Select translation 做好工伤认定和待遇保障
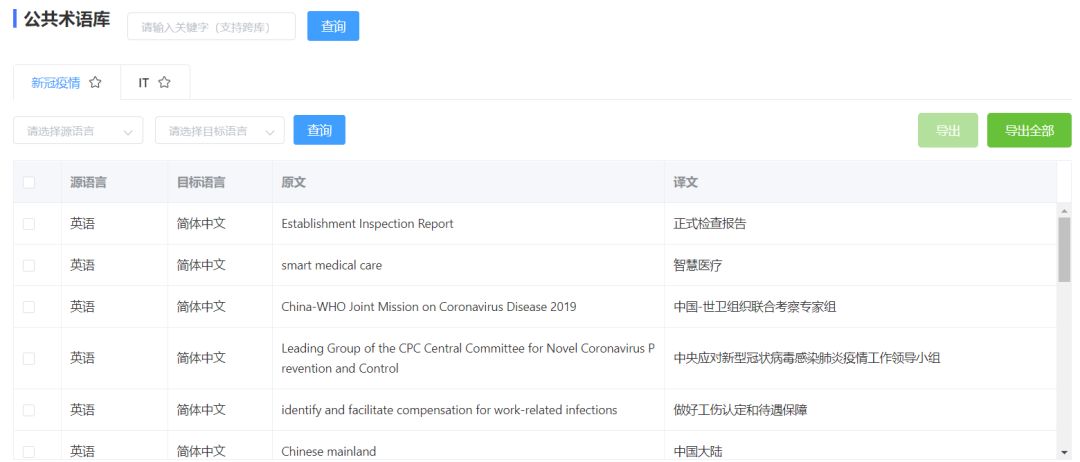Image resolution: width=1080 pixels, height=462 pixels. click(740, 410)
